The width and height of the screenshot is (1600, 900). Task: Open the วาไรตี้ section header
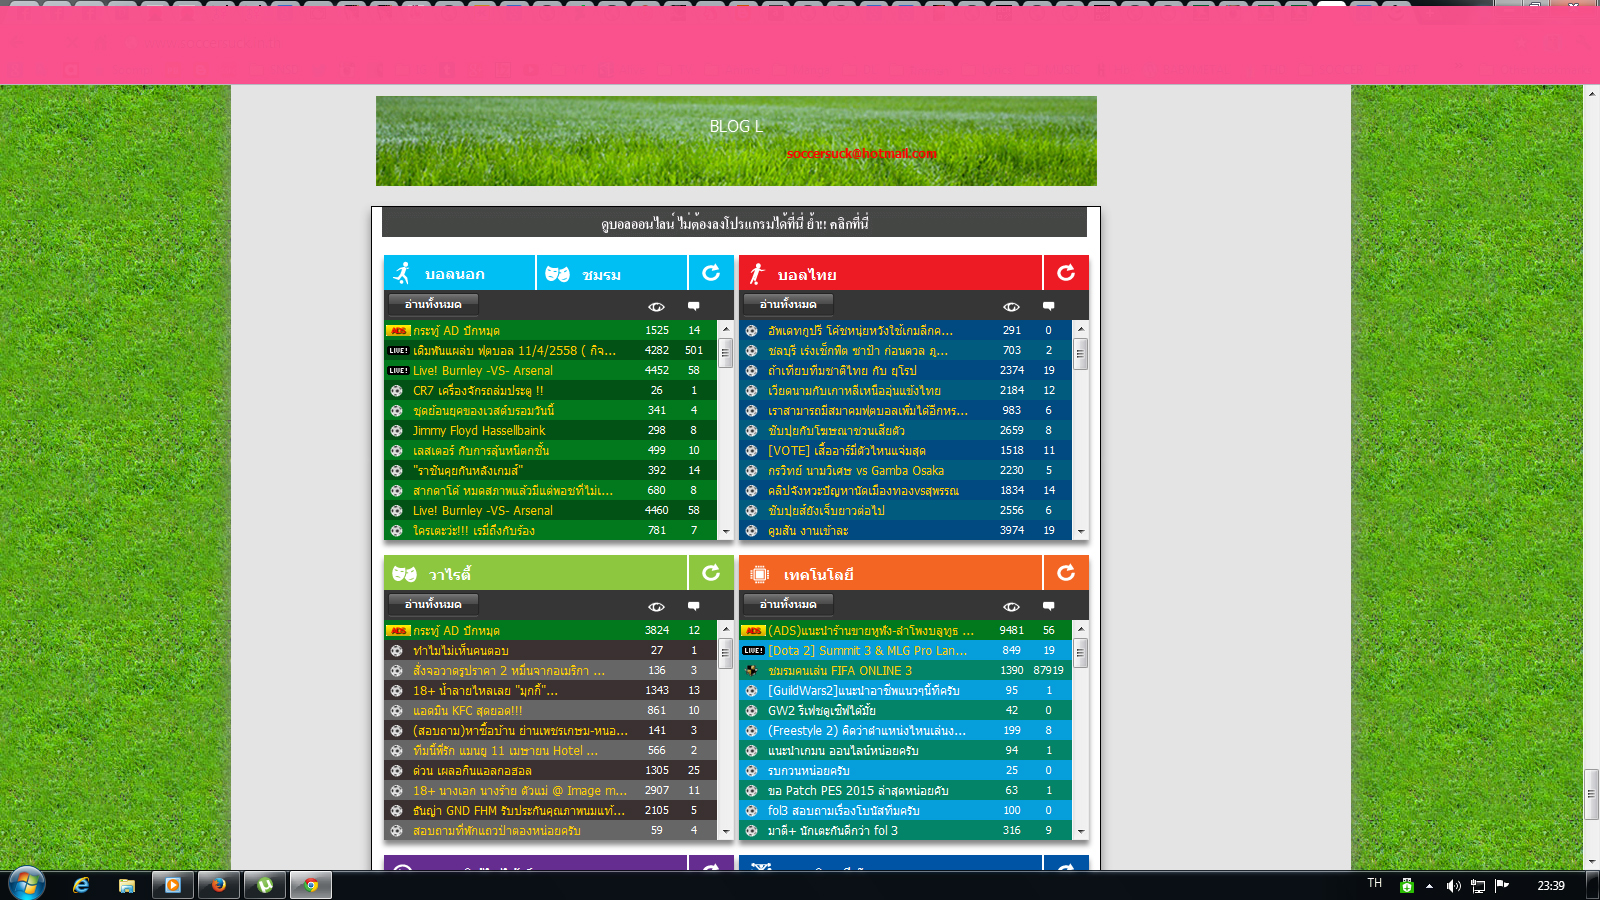pos(535,573)
